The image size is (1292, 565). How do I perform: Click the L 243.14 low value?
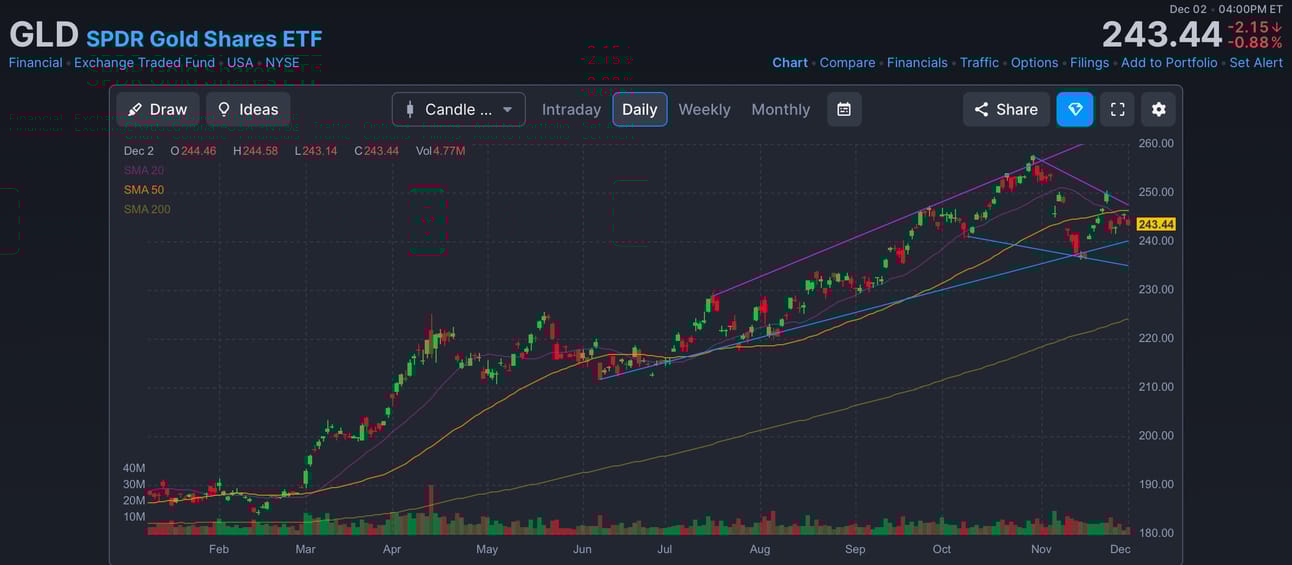click(x=316, y=151)
